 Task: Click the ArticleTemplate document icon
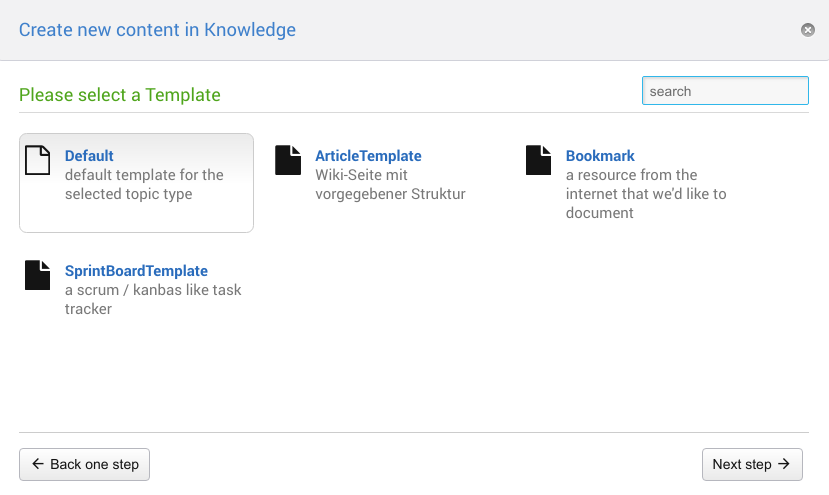[288, 160]
